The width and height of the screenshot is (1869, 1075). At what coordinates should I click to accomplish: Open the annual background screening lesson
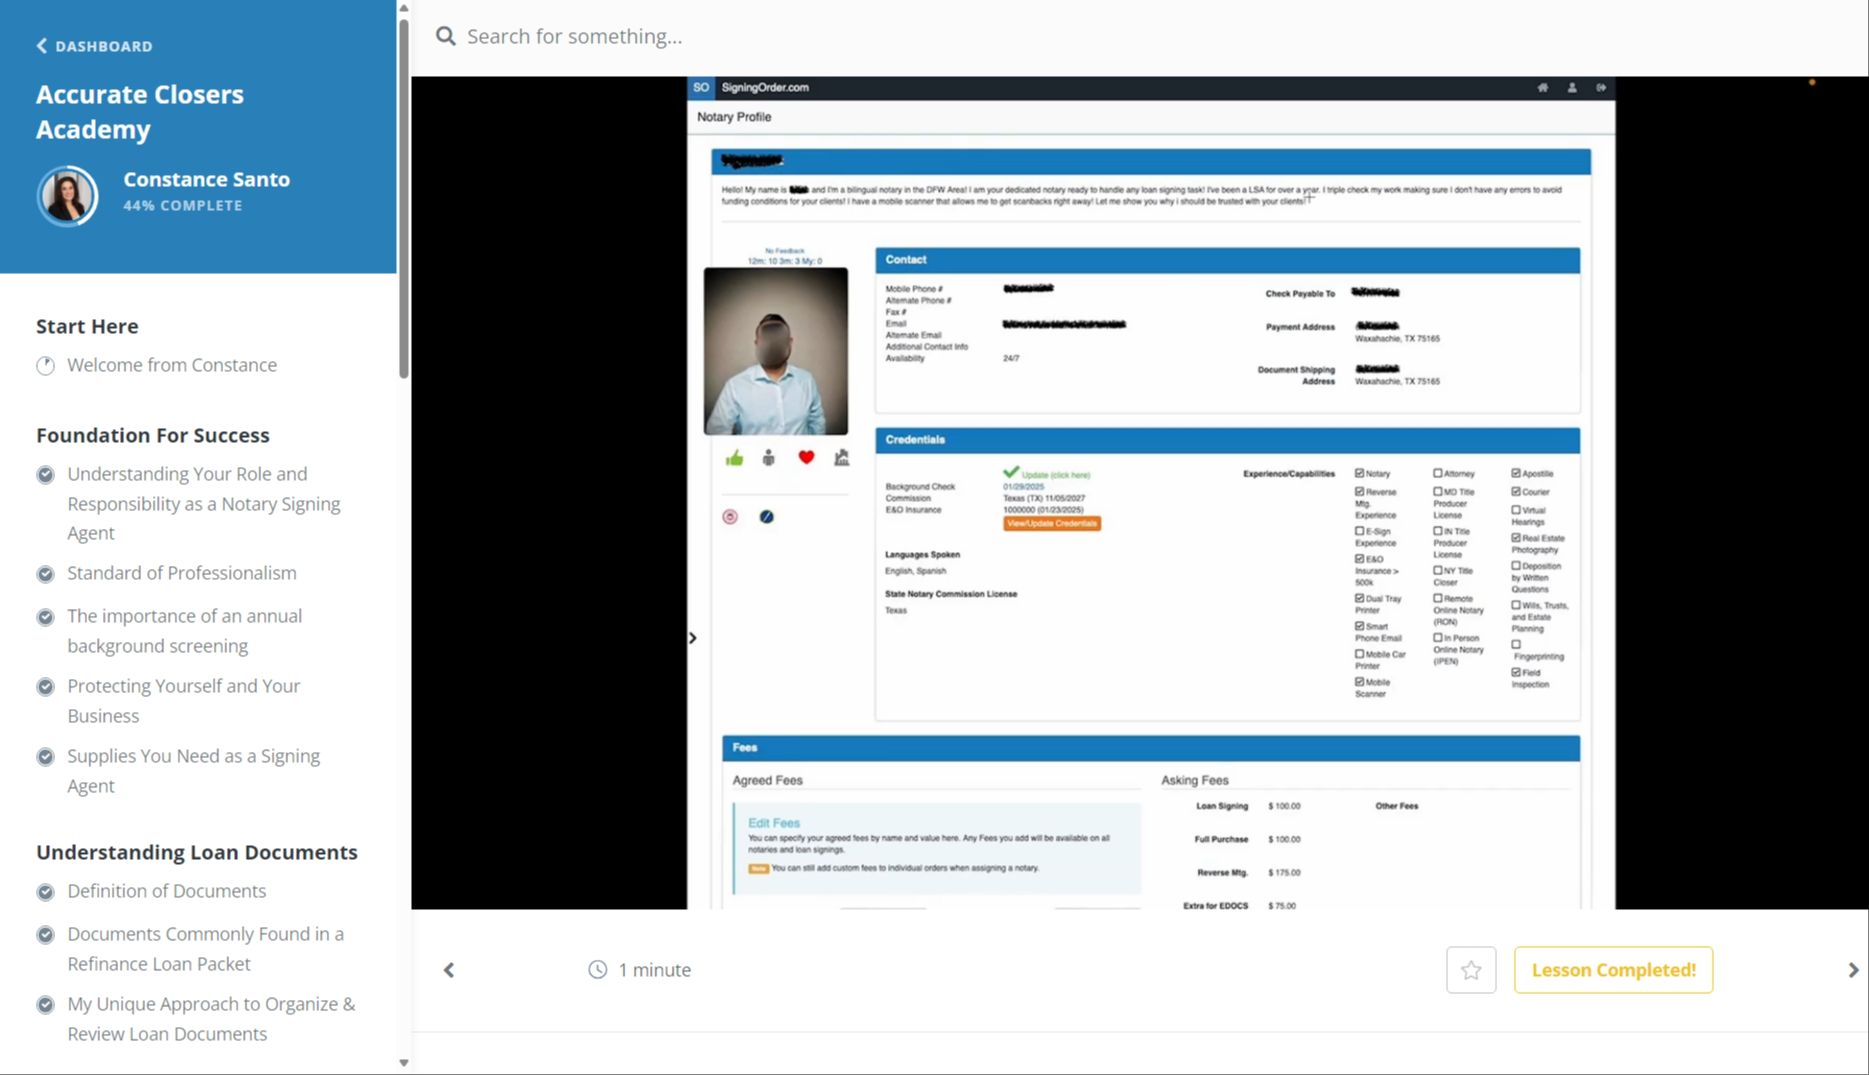click(185, 631)
